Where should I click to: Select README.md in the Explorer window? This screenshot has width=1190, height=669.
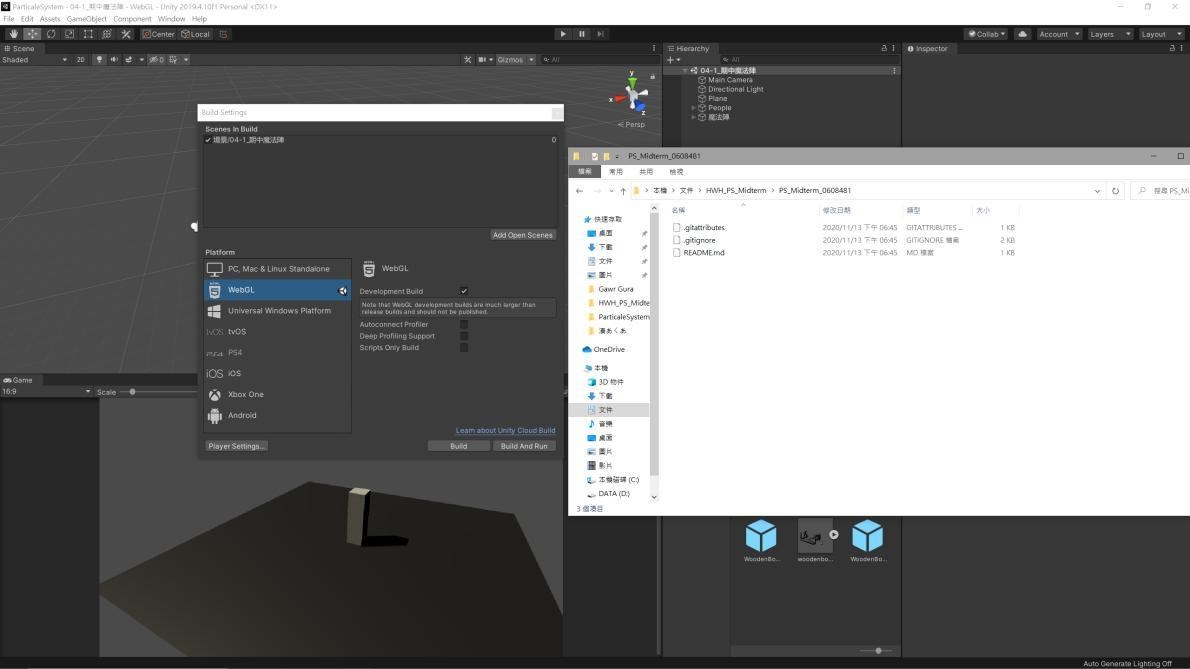click(x=703, y=252)
